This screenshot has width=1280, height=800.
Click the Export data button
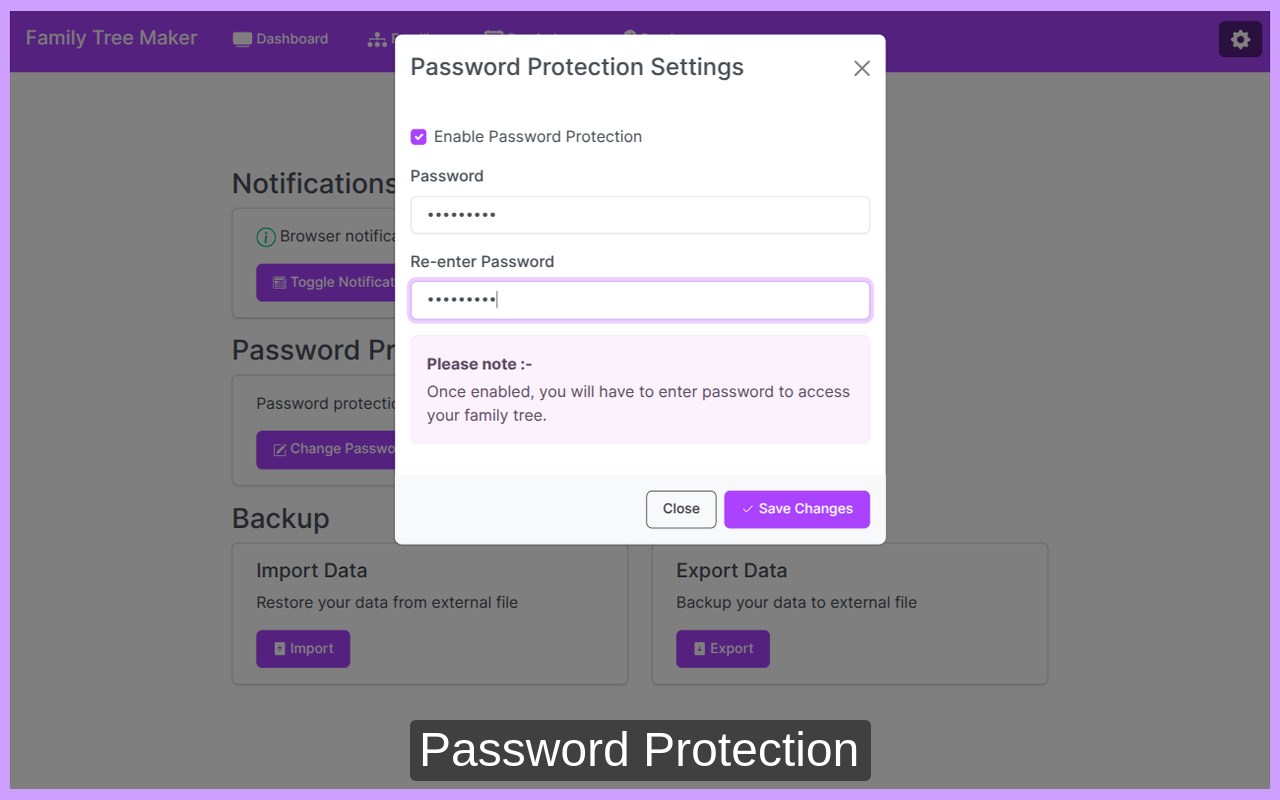pos(723,649)
